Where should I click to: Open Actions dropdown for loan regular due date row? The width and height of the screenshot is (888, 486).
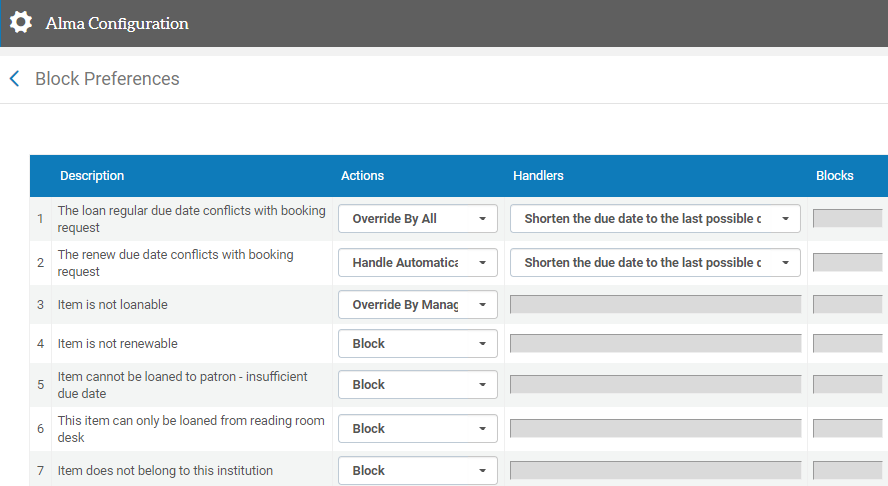(418, 219)
